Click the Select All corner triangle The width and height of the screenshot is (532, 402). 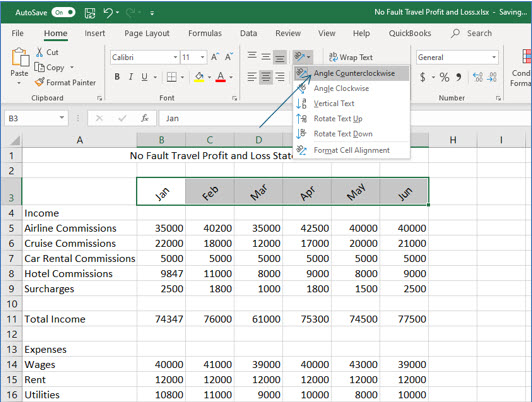click(x=15, y=140)
